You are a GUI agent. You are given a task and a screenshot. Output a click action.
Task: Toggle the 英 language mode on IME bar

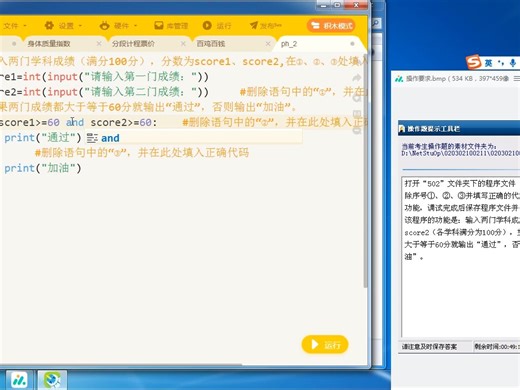pyautogui.click(x=488, y=63)
